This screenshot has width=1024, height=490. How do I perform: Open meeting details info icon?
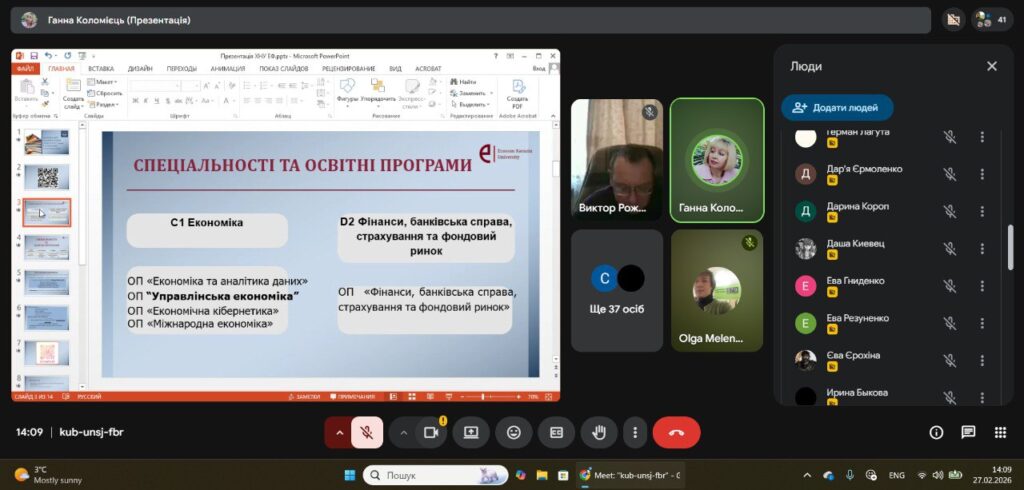tap(936, 432)
